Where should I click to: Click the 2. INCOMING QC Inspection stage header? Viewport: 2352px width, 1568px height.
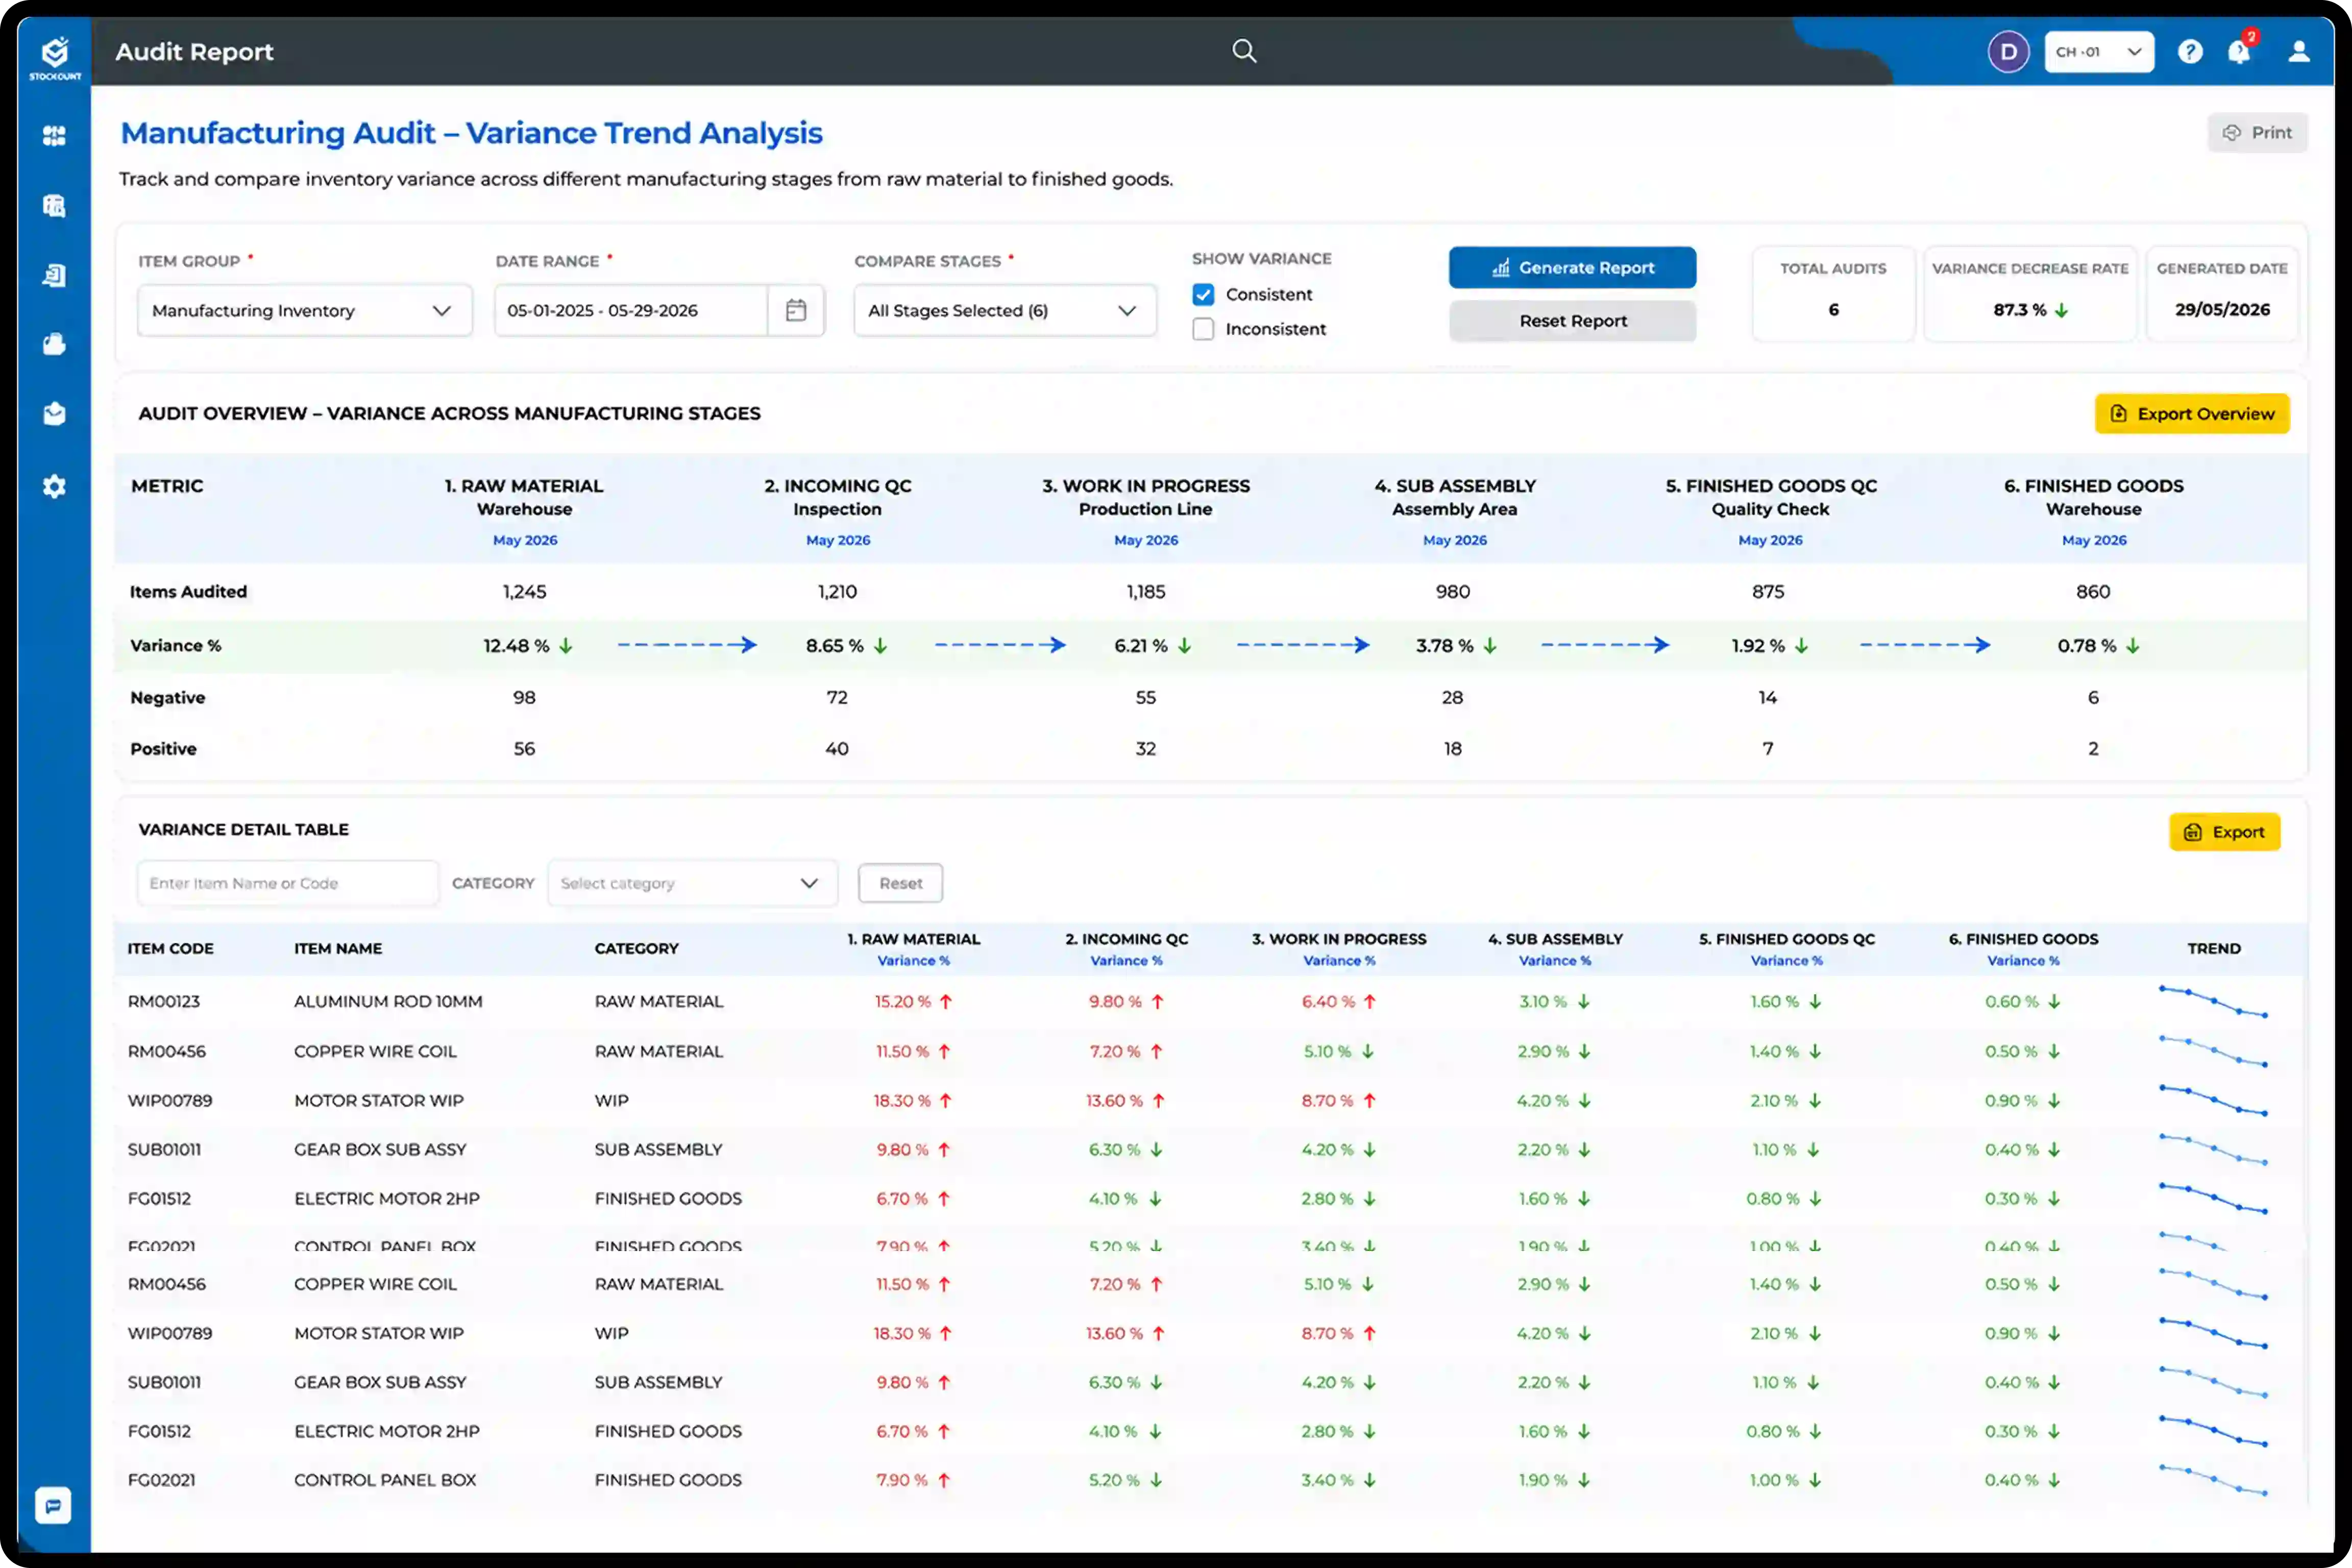point(837,497)
